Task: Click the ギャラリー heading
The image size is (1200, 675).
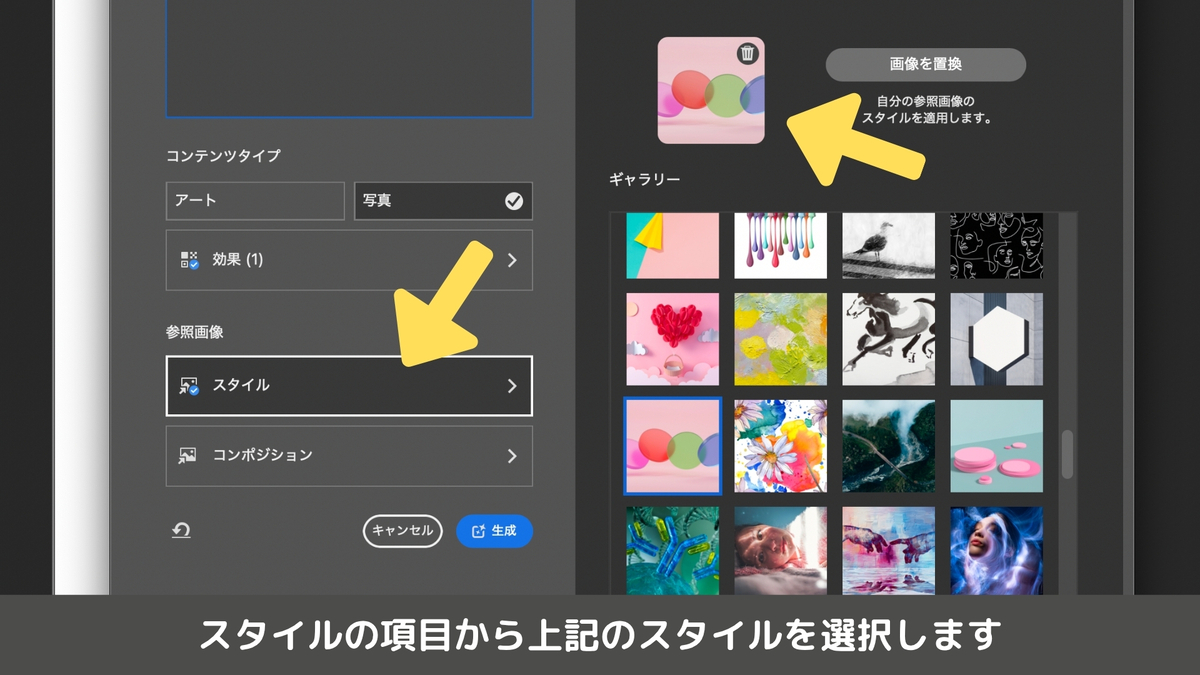Action: 645,180
